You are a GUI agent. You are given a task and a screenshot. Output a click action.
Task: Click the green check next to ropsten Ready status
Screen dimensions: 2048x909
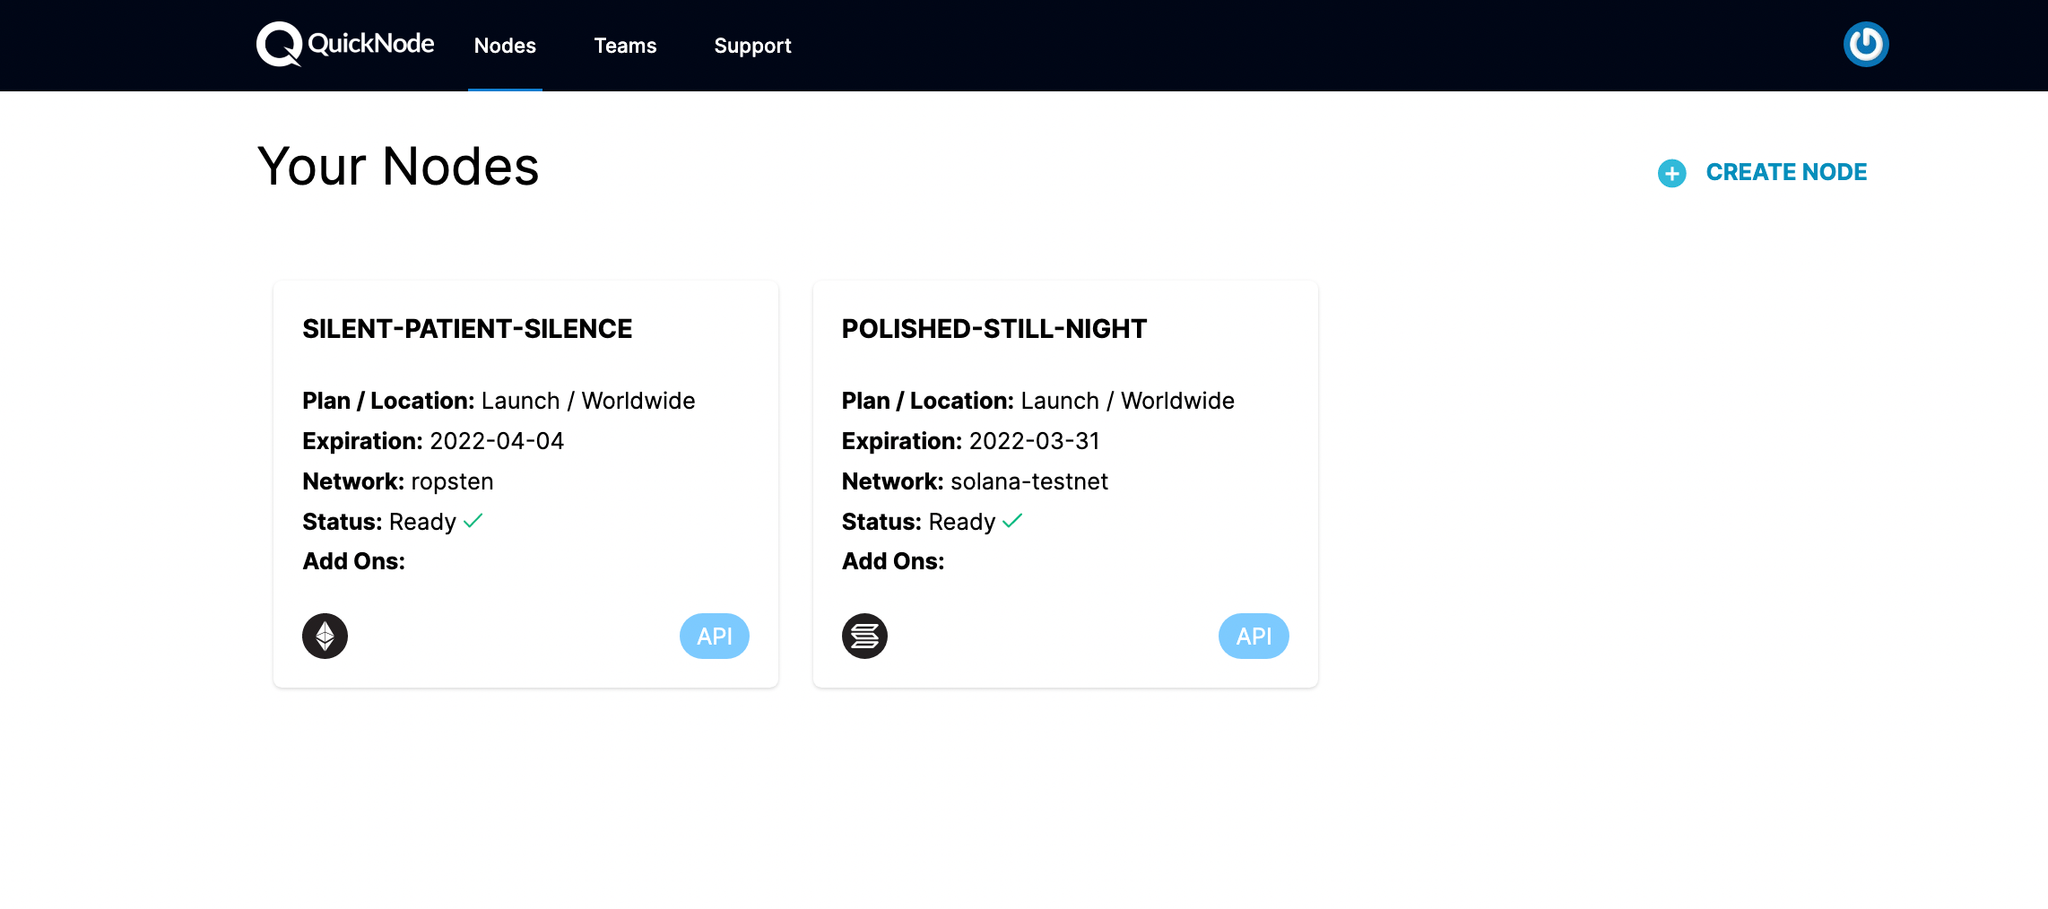(x=473, y=521)
